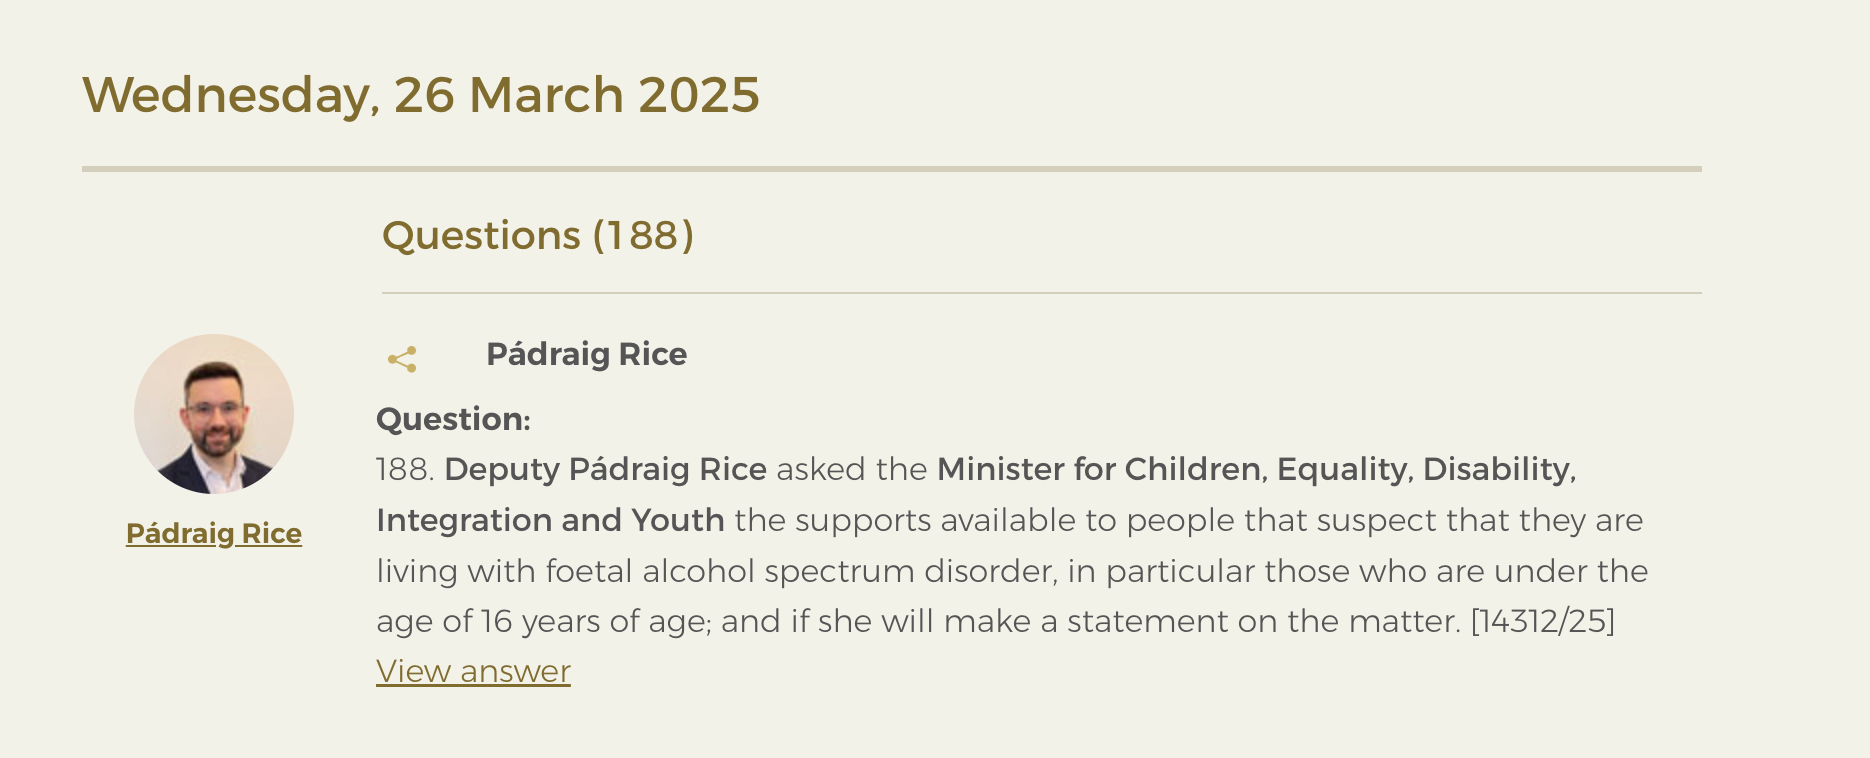Click the question number 188. in the paragraph
This screenshot has width=1870, height=758.
[x=405, y=469]
